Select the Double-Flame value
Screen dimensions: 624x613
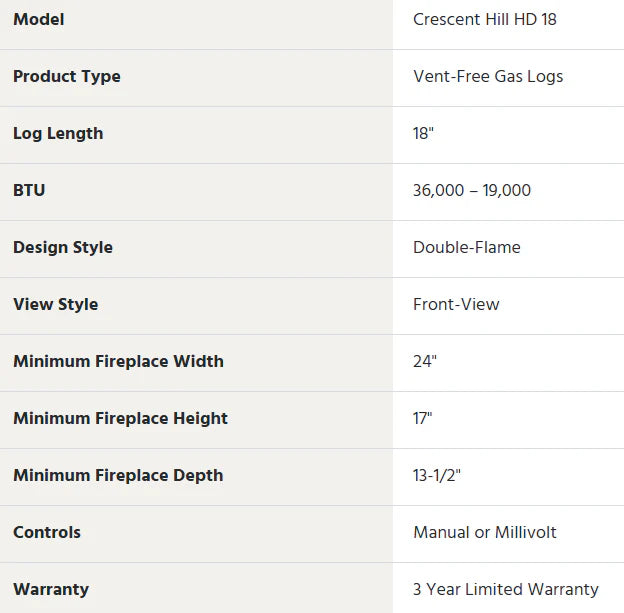[x=467, y=247]
